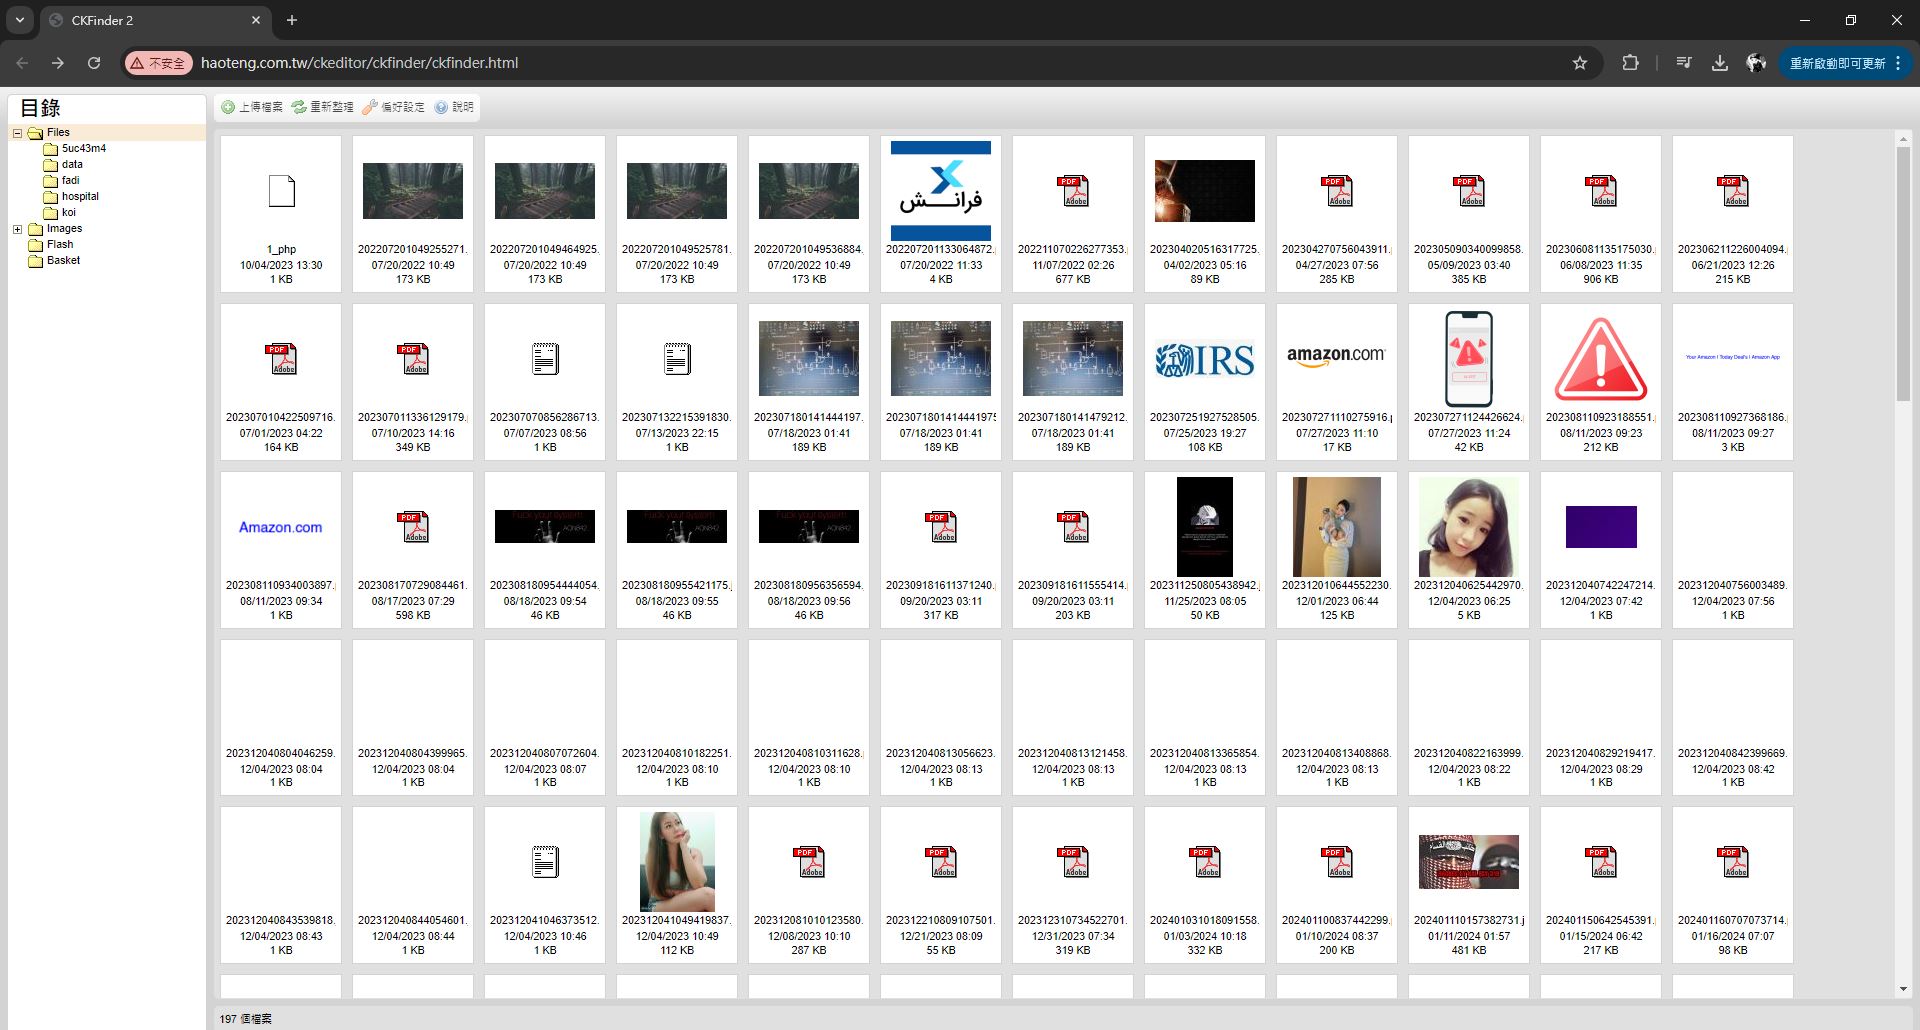Reload the current page
Viewport: 1920px width, 1030px height.
tap(94, 63)
